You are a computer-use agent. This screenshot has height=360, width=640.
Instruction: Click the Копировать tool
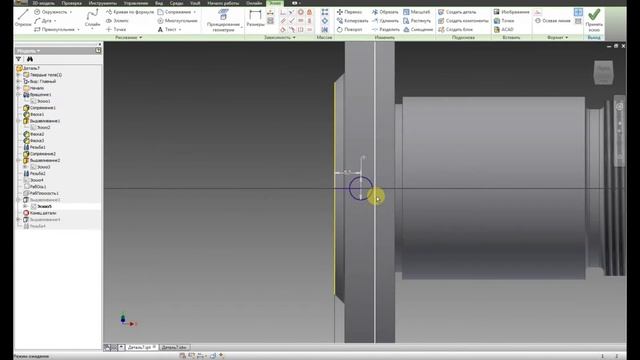click(x=352, y=21)
